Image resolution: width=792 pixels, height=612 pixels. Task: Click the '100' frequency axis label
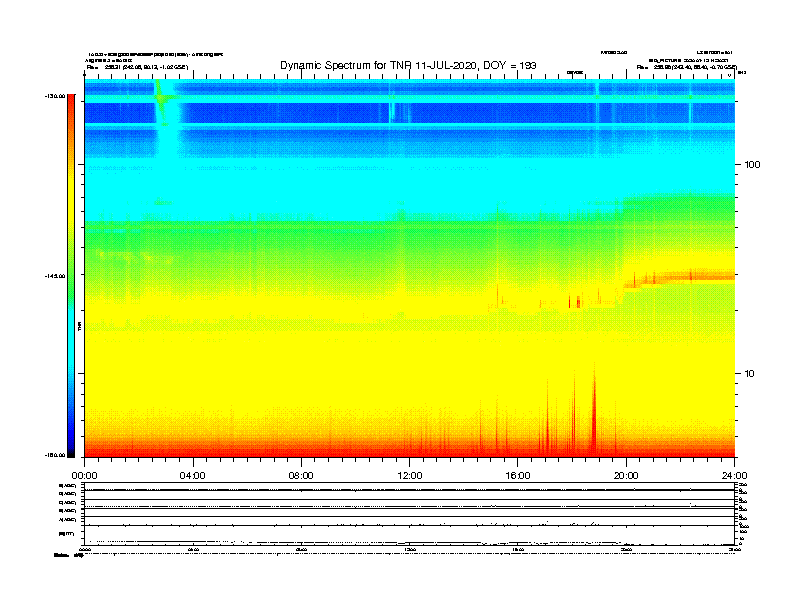click(x=752, y=165)
